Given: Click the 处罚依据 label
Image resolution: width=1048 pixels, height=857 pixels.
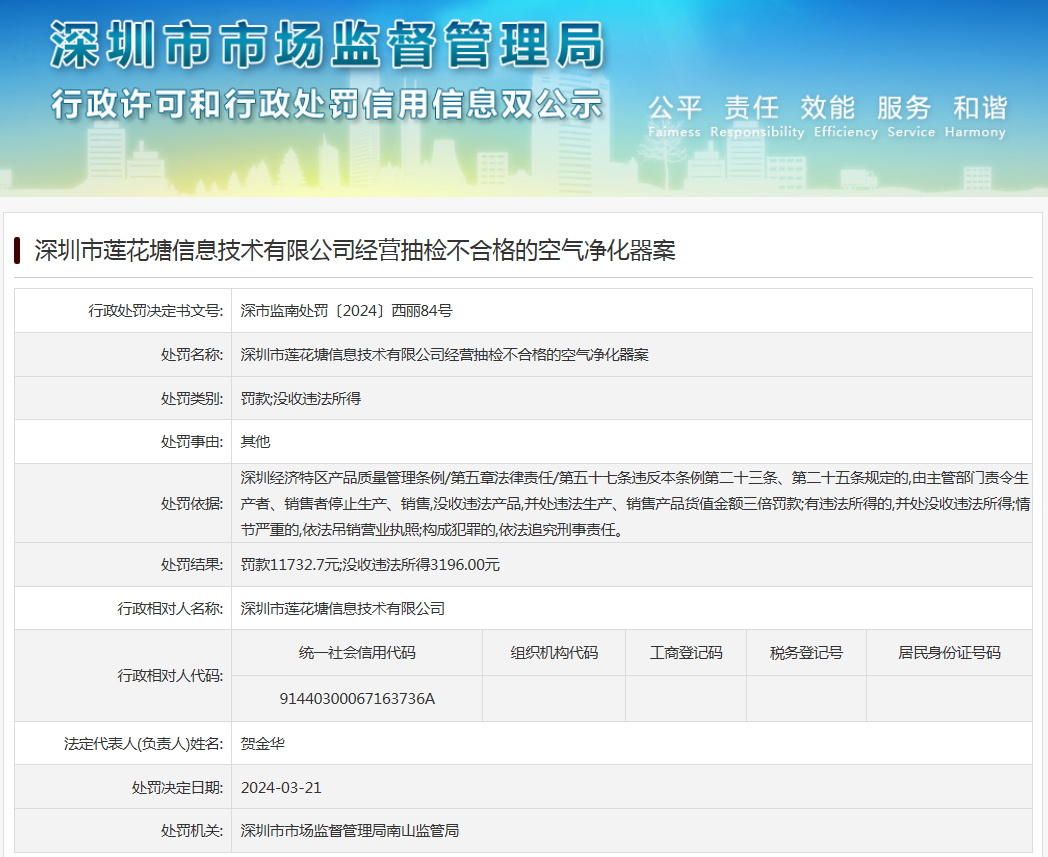Looking at the screenshot, I should click(192, 503).
